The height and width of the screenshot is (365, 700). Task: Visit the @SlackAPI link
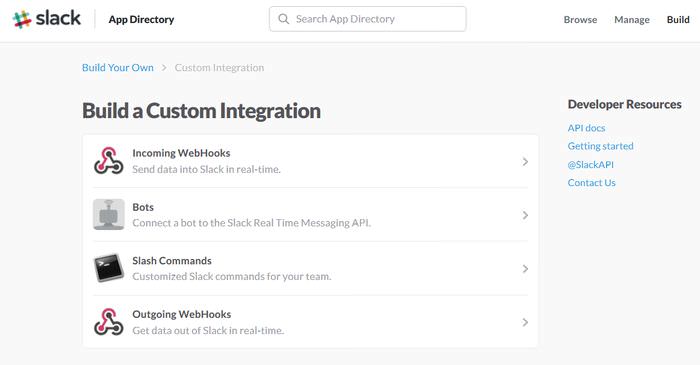(x=591, y=165)
